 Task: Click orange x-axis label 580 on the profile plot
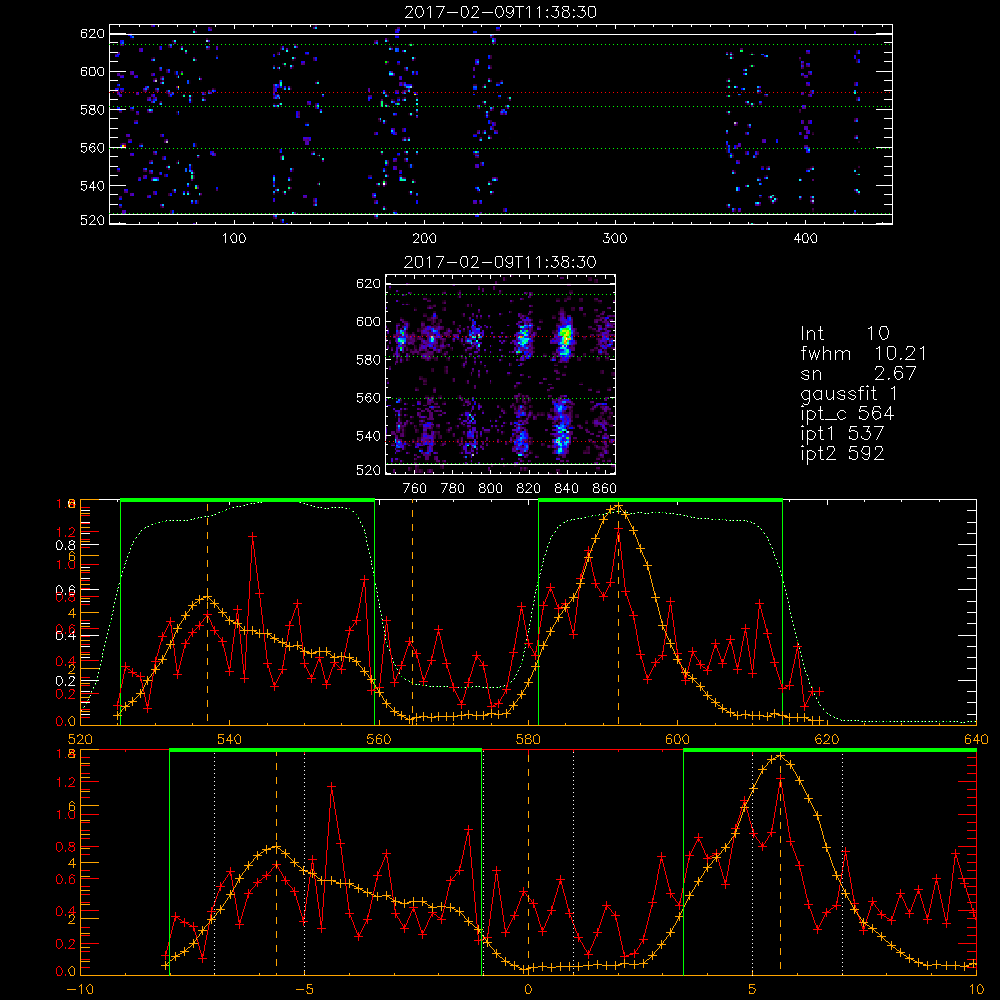[528, 740]
